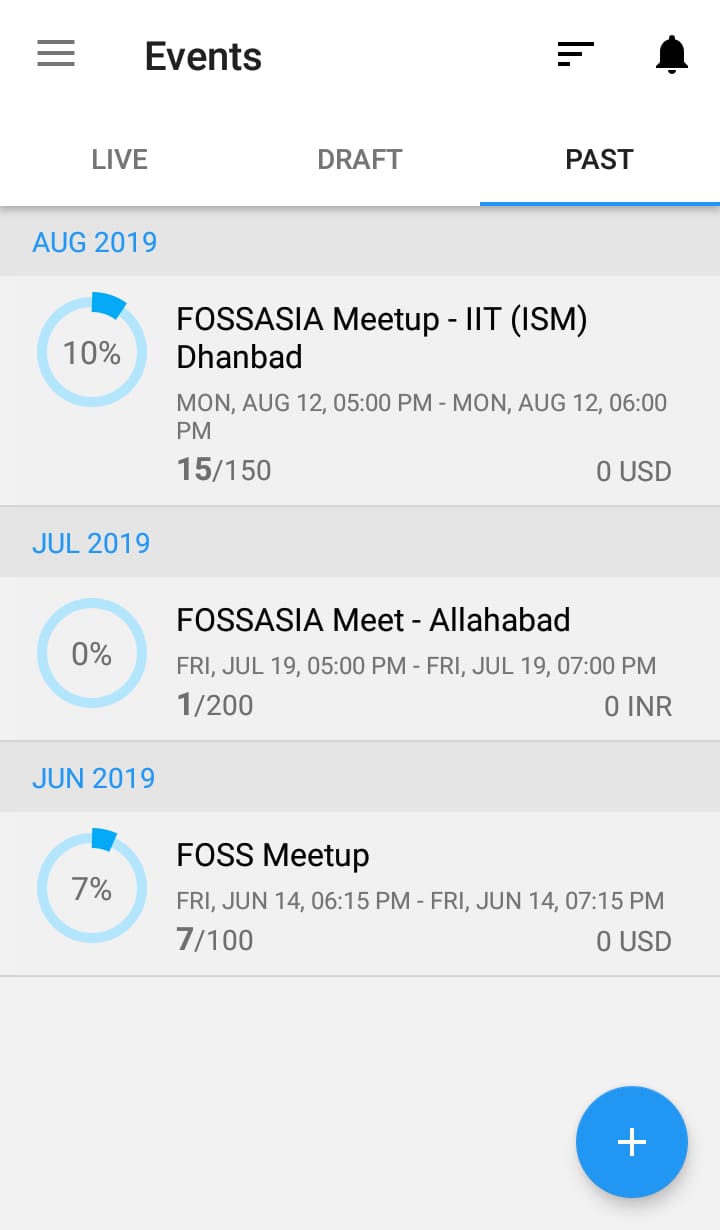Open notifications bell icon
Screen dimensions: 720x1230
click(x=672, y=54)
